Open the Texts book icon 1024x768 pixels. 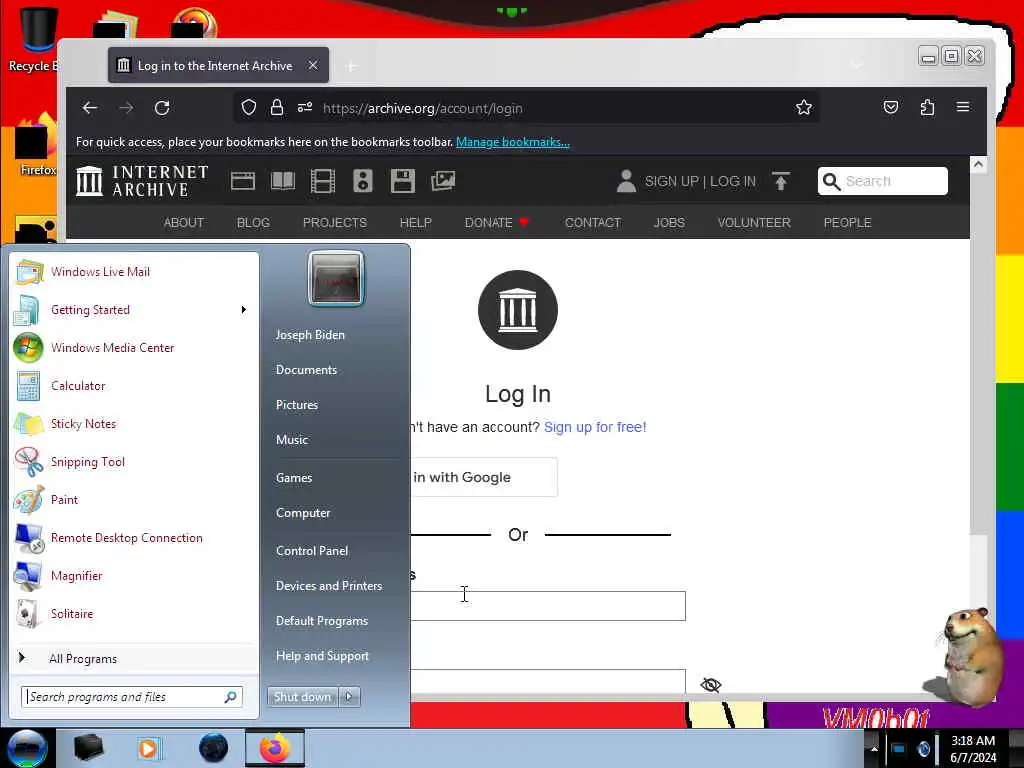(x=283, y=181)
